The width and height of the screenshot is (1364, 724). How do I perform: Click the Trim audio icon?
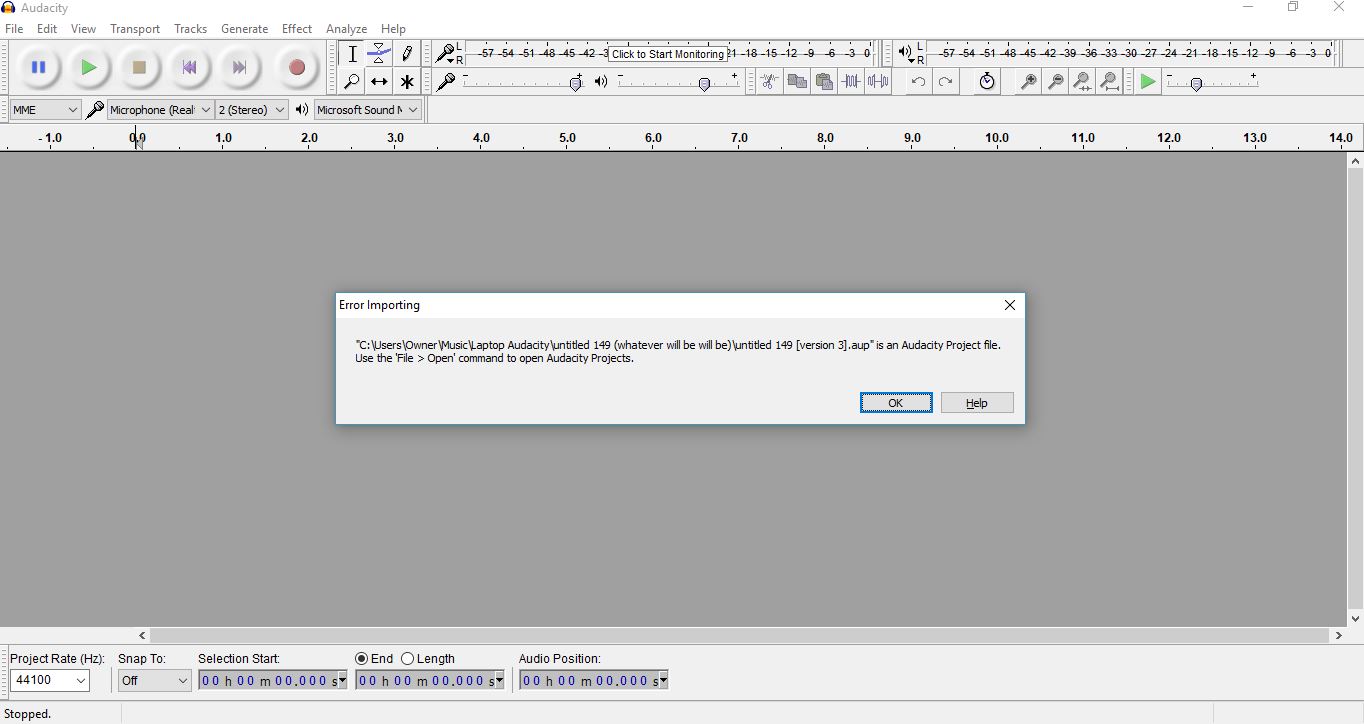[851, 82]
